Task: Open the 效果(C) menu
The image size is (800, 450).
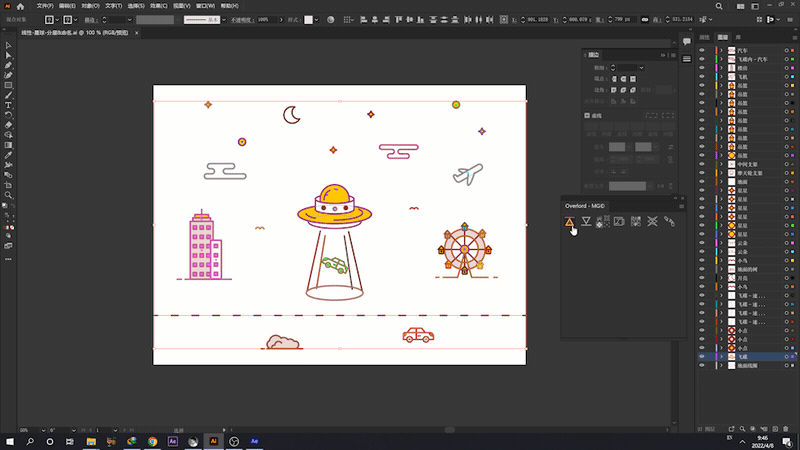Action: (159, 6)
